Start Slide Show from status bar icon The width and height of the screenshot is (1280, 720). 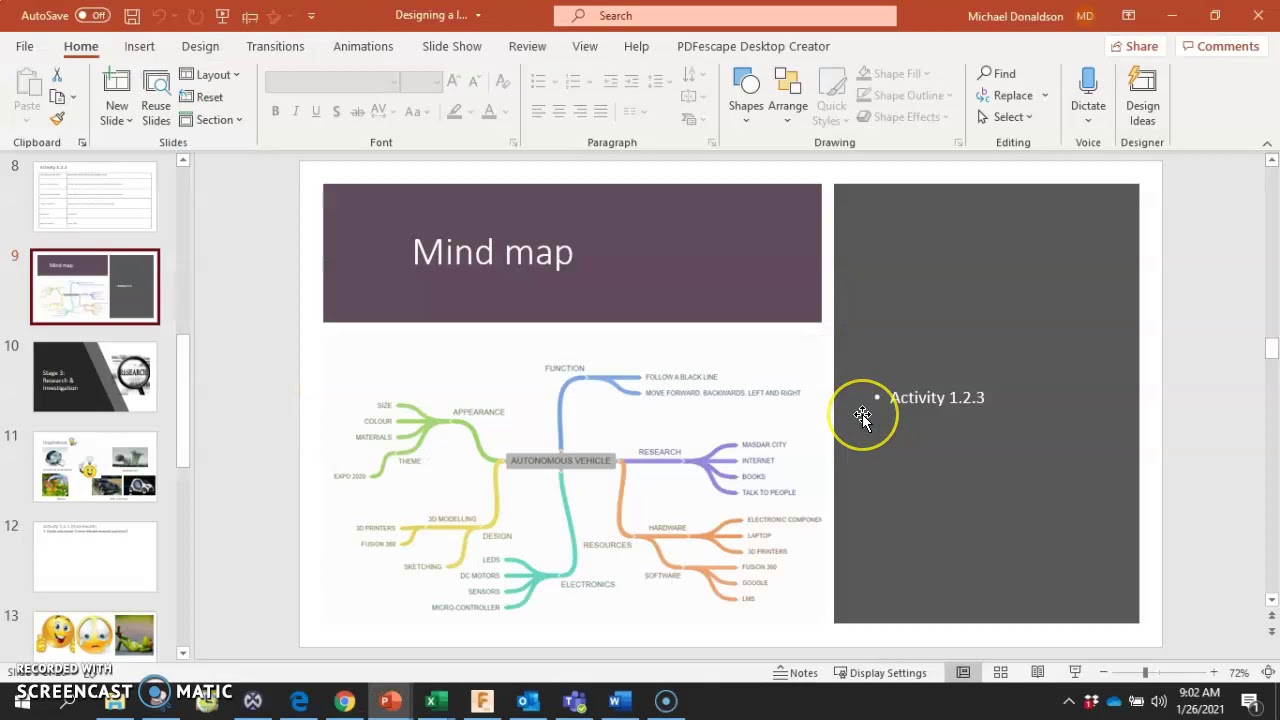pos(1075,673)
